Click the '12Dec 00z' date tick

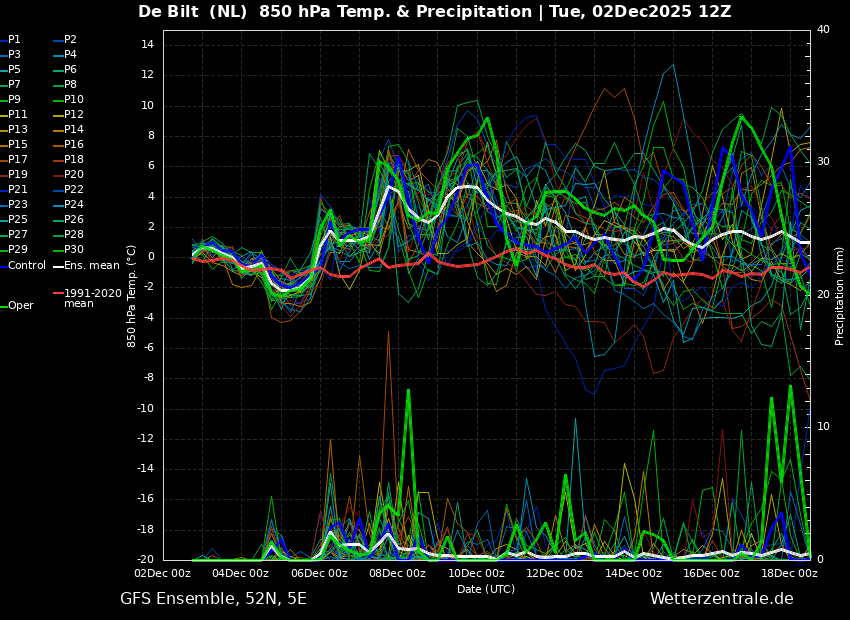click(555, 573)
